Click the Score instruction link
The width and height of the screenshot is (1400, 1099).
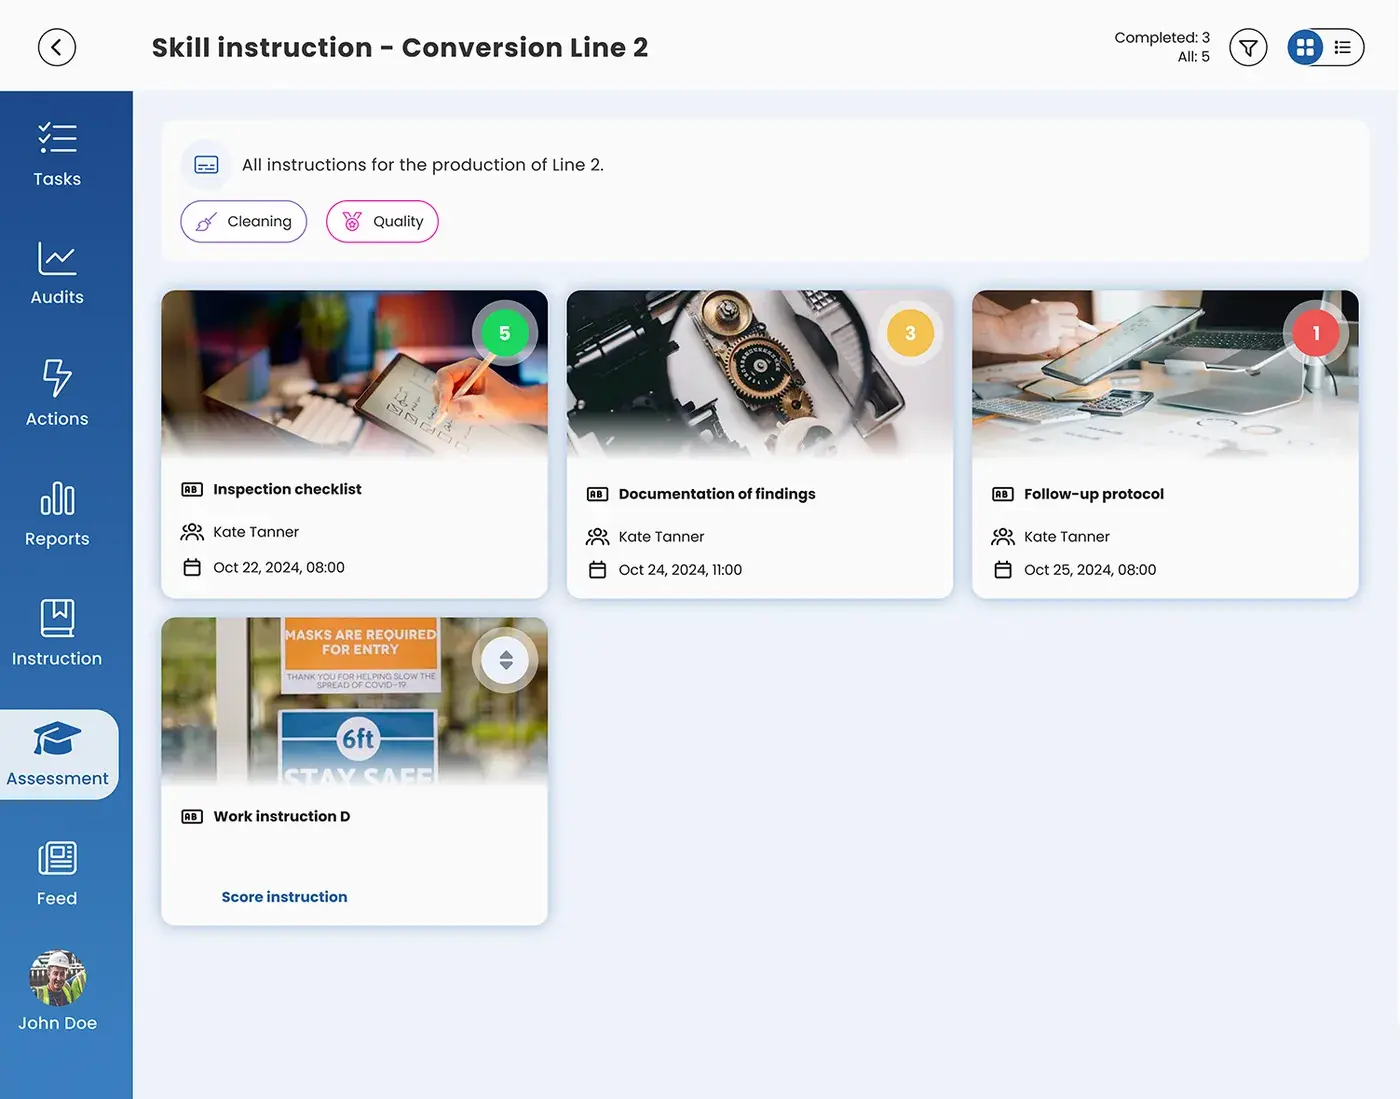click(x=284, y=897)
